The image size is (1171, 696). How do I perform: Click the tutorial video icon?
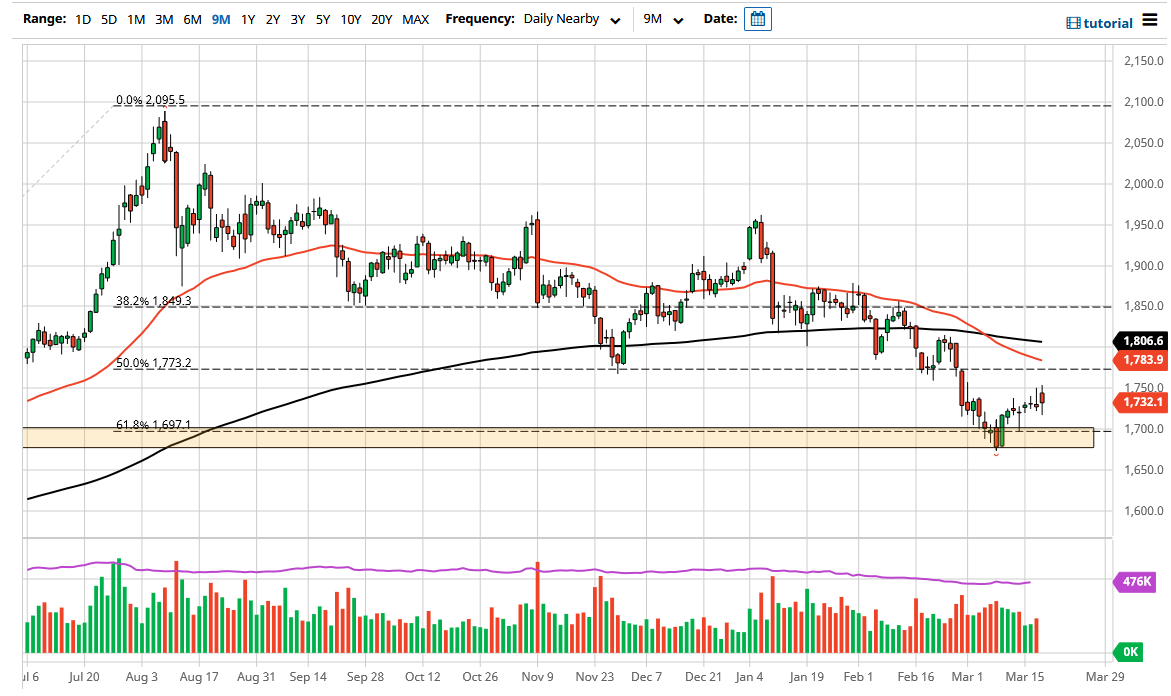coord(1073,23)
